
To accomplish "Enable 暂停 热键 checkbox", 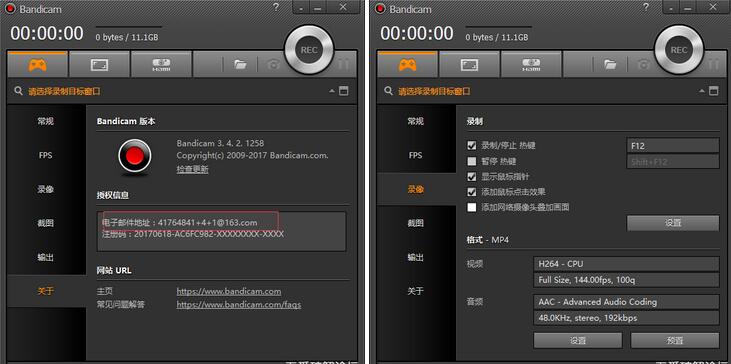I will [x=472, y=162].
